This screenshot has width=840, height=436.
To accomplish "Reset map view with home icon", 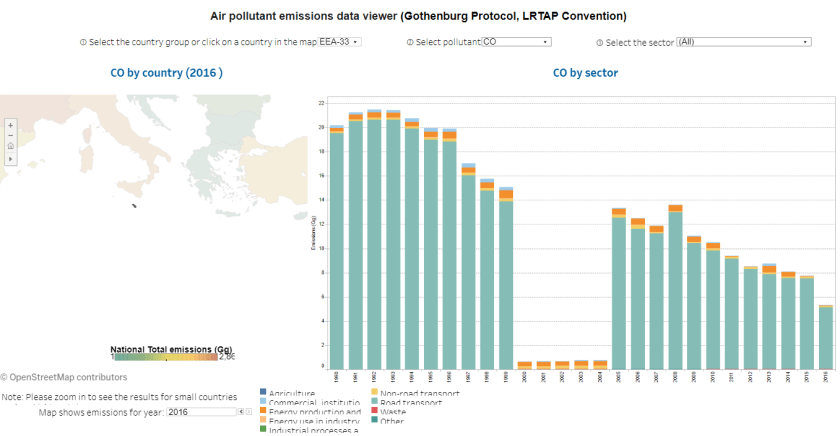I will (x=10, y=147).
